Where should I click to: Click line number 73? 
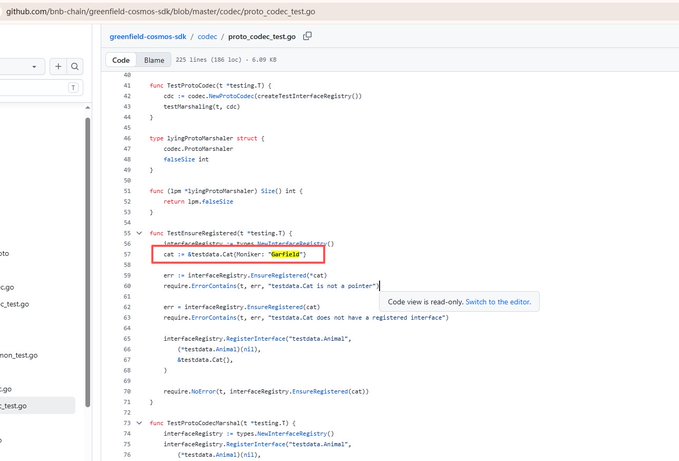(x=127, y=423)
